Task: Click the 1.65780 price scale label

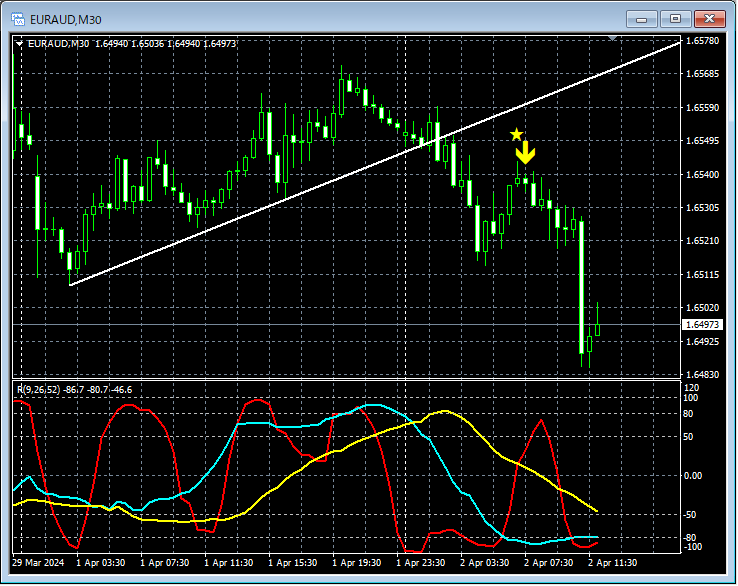Action: 703,41
